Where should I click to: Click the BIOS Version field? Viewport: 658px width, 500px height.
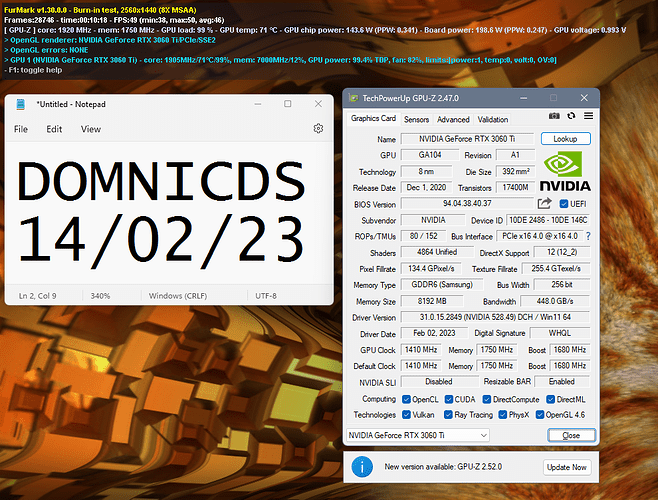[467, 204]
